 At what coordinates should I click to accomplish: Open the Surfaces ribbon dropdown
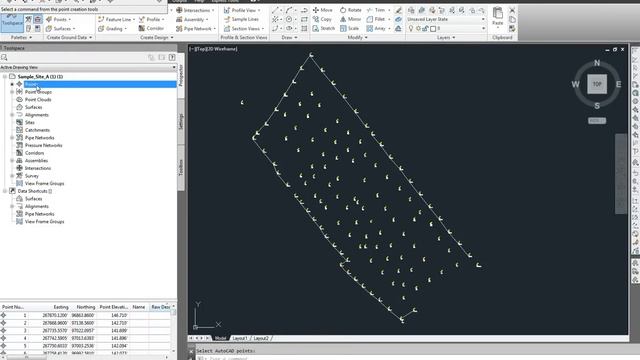click(60, 29)
